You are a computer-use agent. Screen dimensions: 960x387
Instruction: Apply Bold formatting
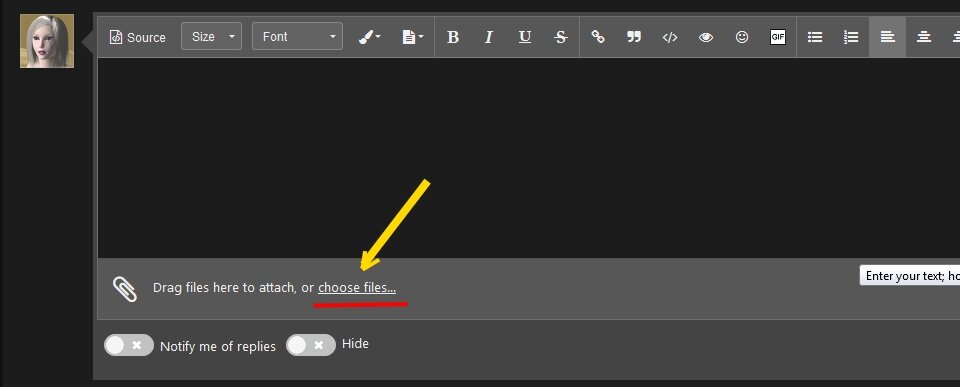click(x=452, y=37)
